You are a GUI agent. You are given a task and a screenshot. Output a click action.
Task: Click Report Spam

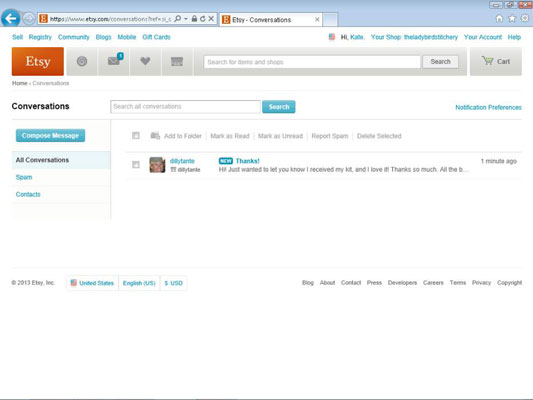click(x=330, y=136)
